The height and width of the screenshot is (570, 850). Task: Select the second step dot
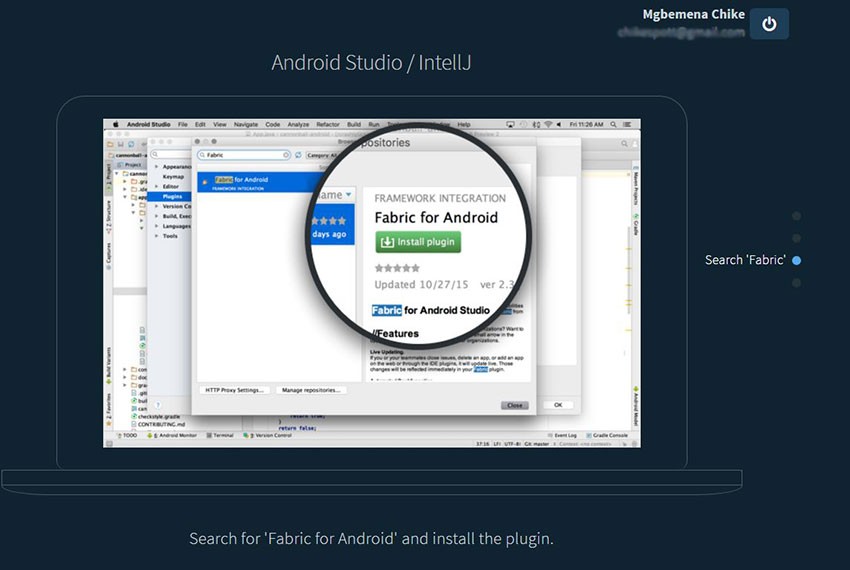click(796, 238)
